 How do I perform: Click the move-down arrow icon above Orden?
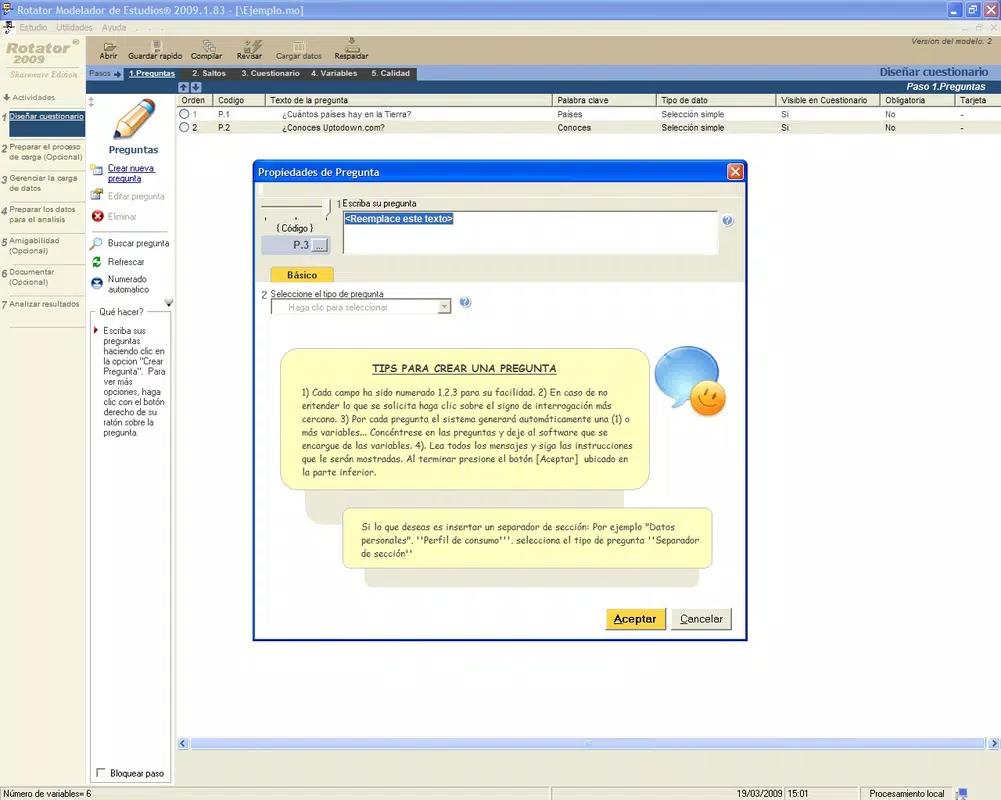click(196, 87)
